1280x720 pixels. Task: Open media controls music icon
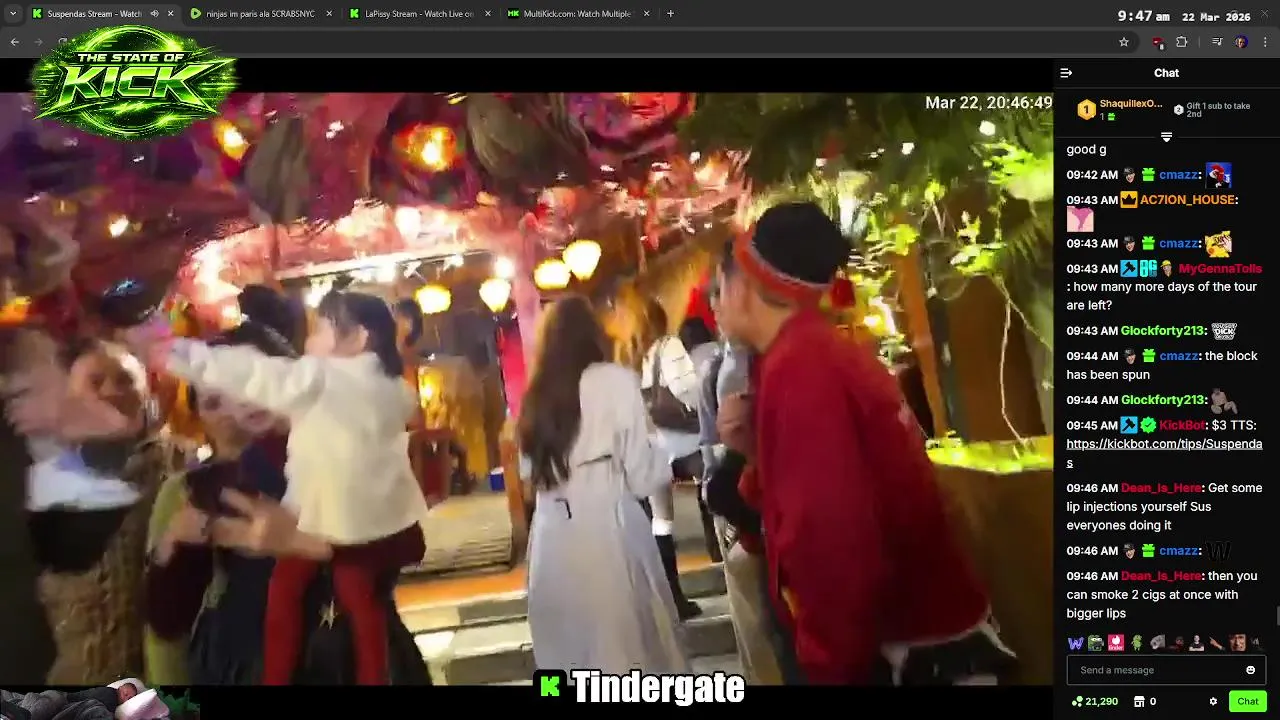[1217, 42]
